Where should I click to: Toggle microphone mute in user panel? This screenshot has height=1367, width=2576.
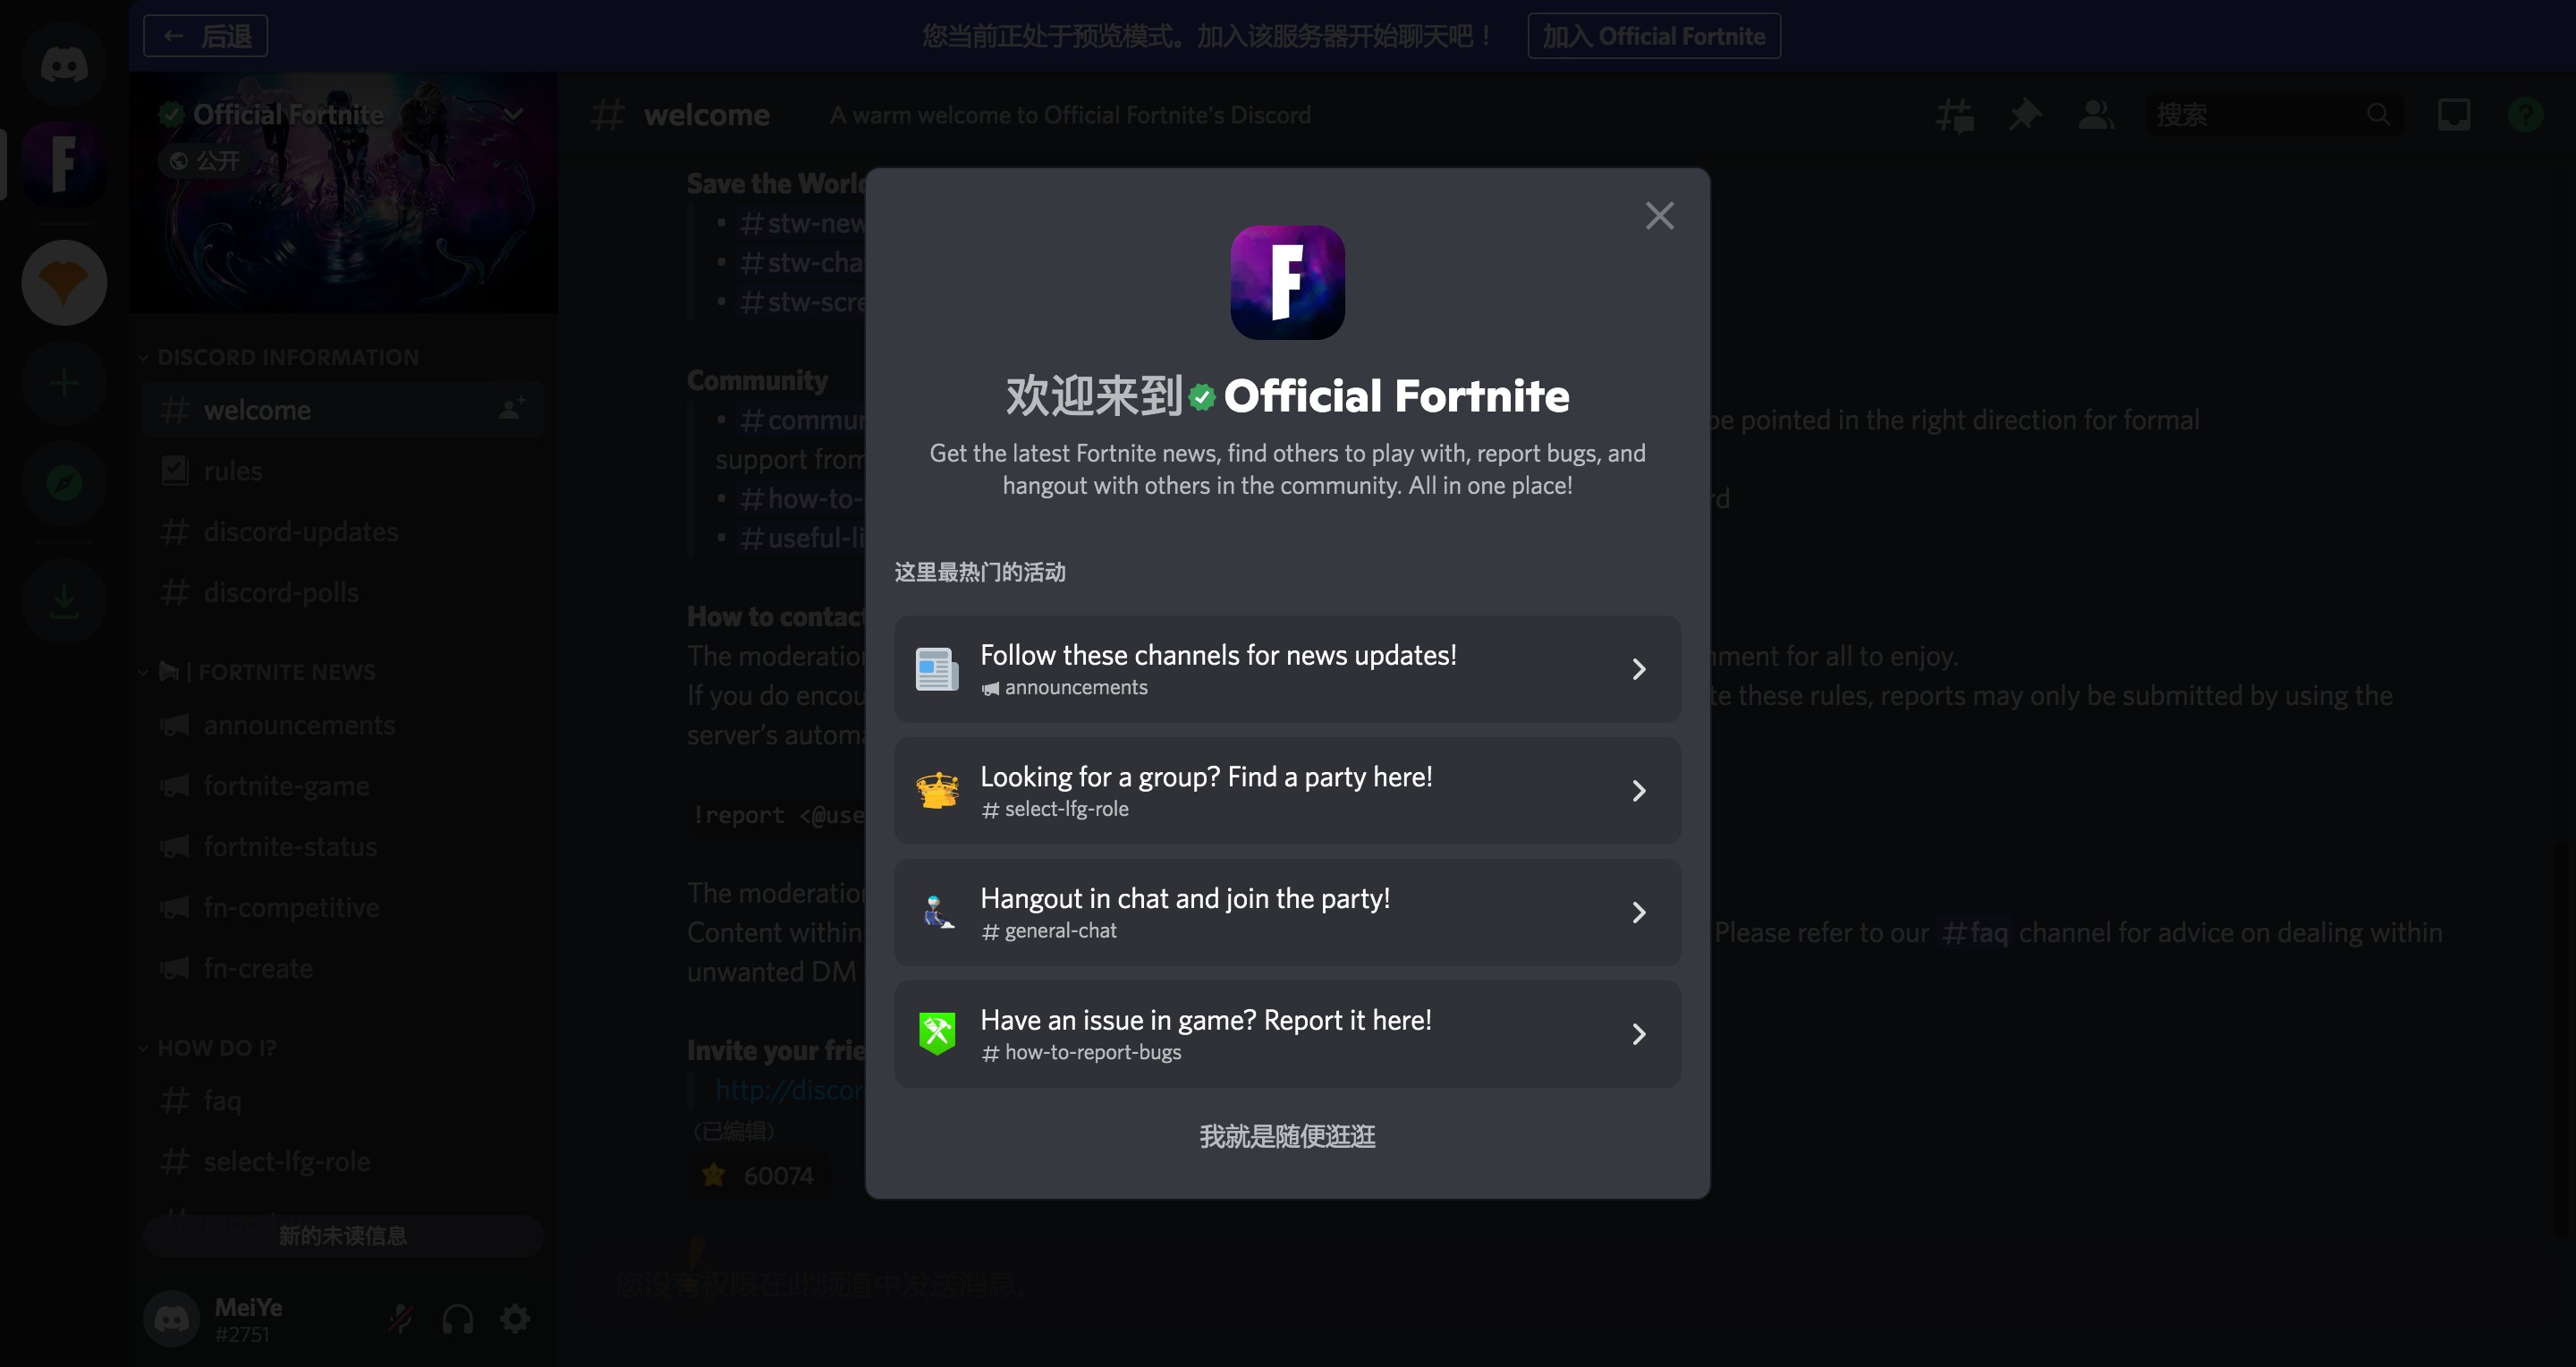point(401,1319)
